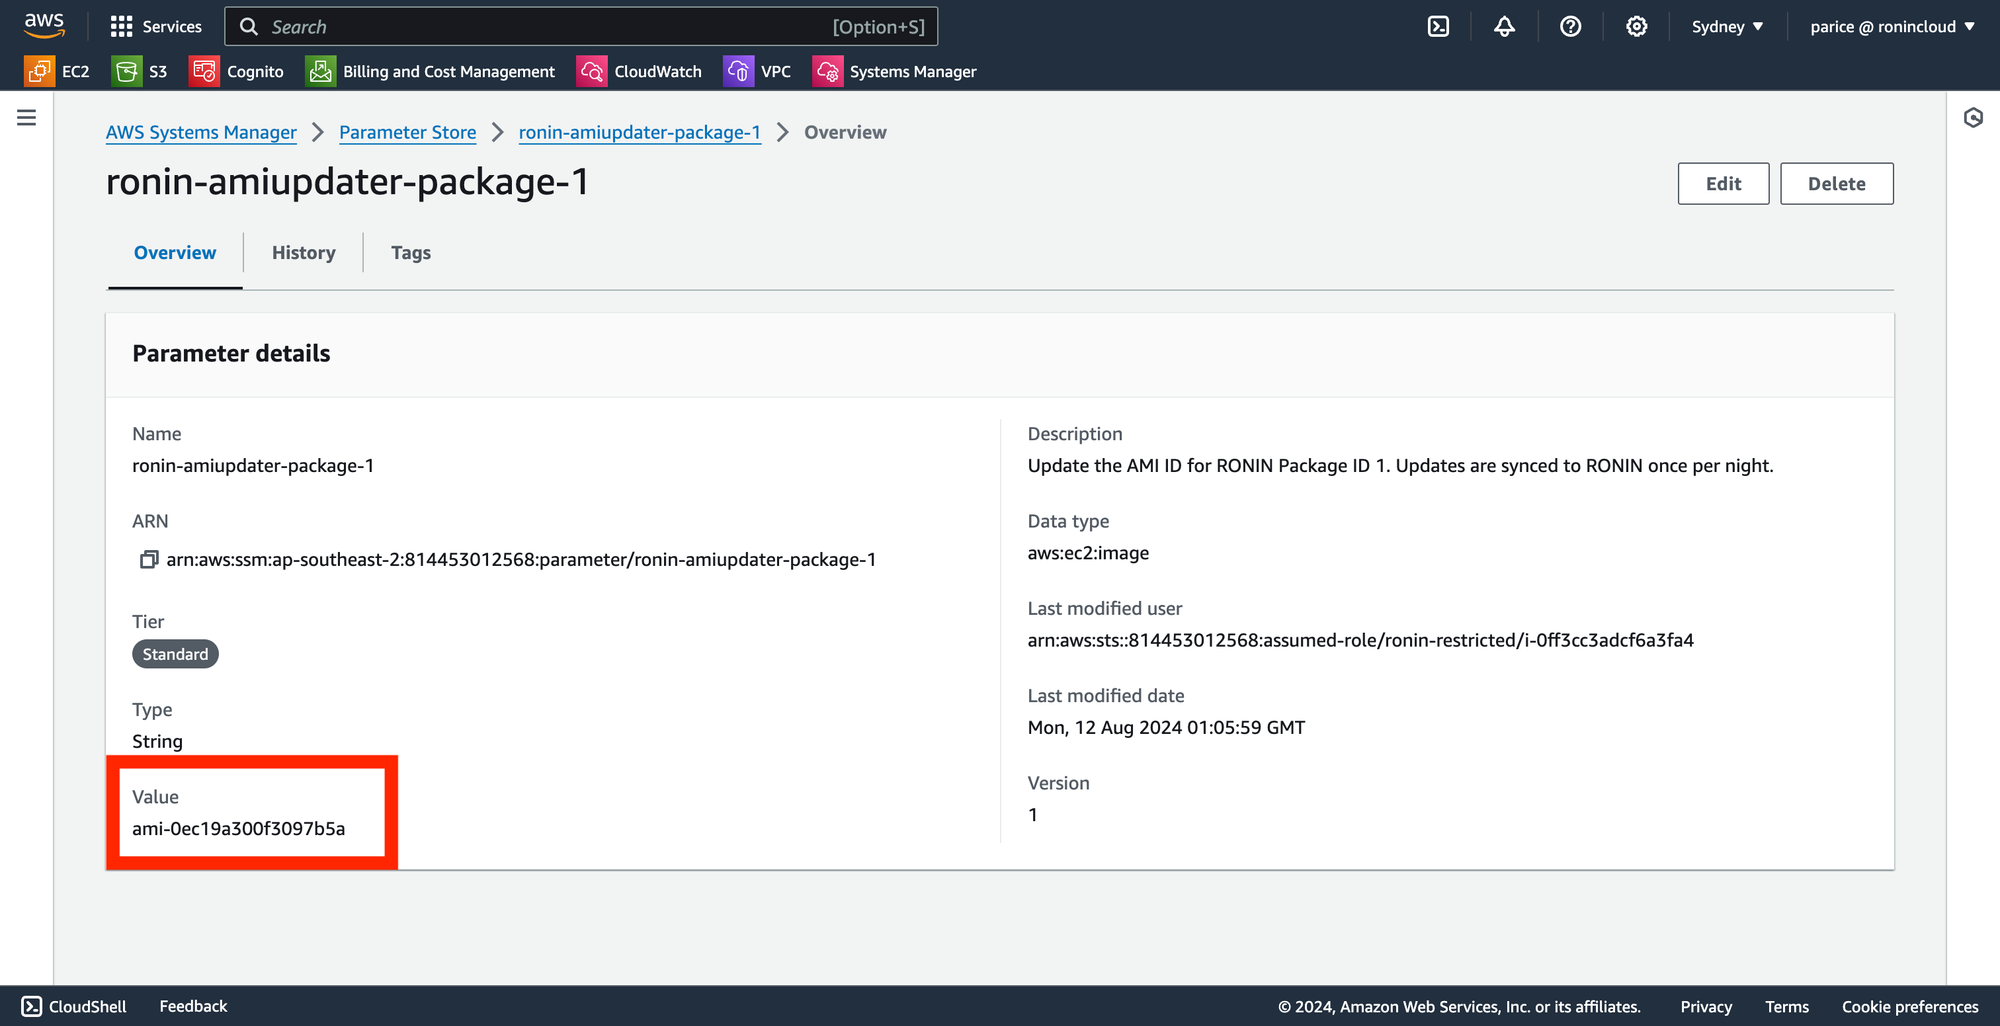Click the aws:ec2:image data type value
Viewport: 2000px width, 1026px height.
tap(1088, 553)
